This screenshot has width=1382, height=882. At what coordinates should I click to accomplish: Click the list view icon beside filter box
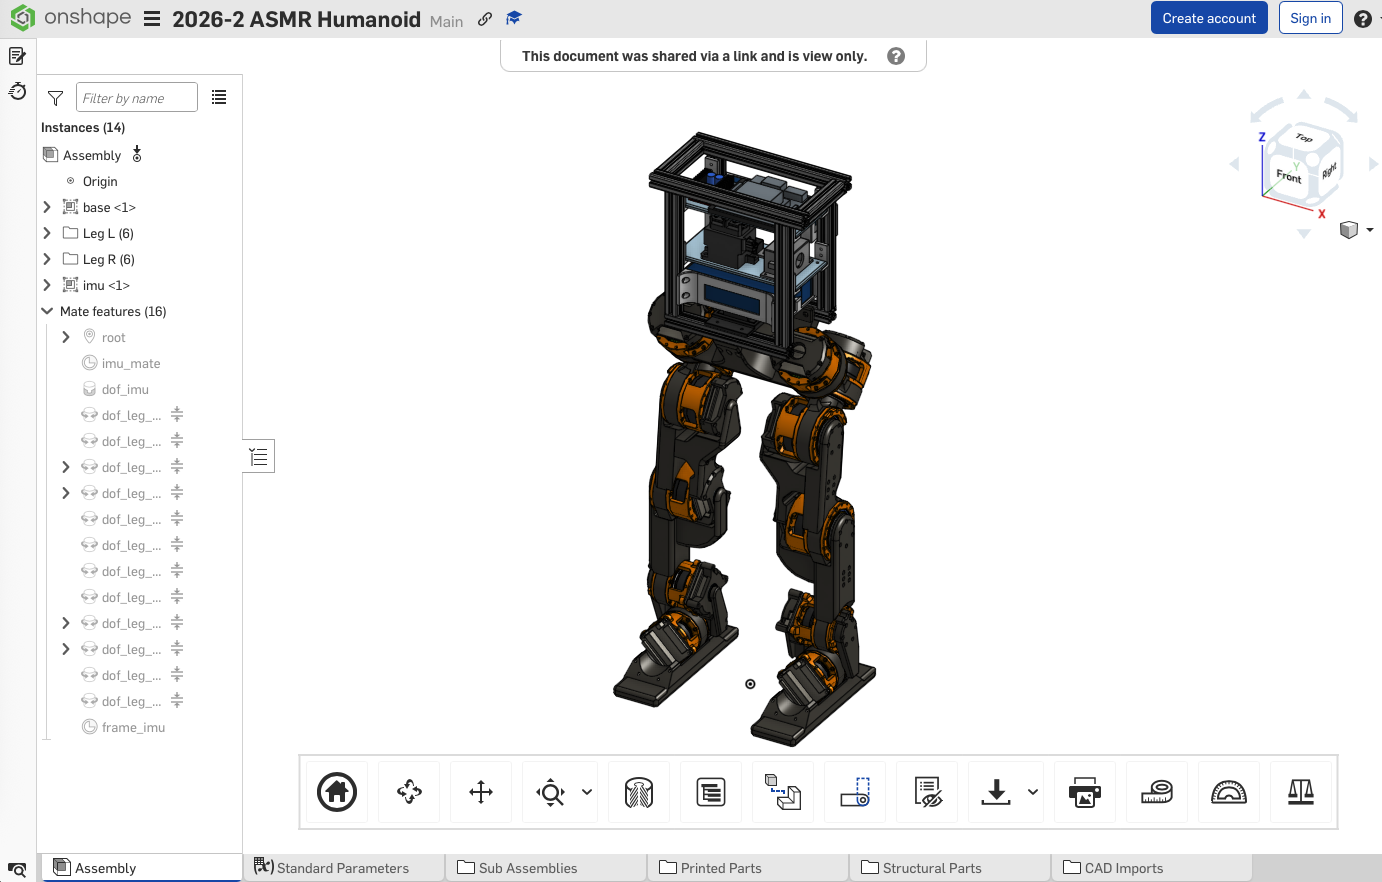(219, 97)
